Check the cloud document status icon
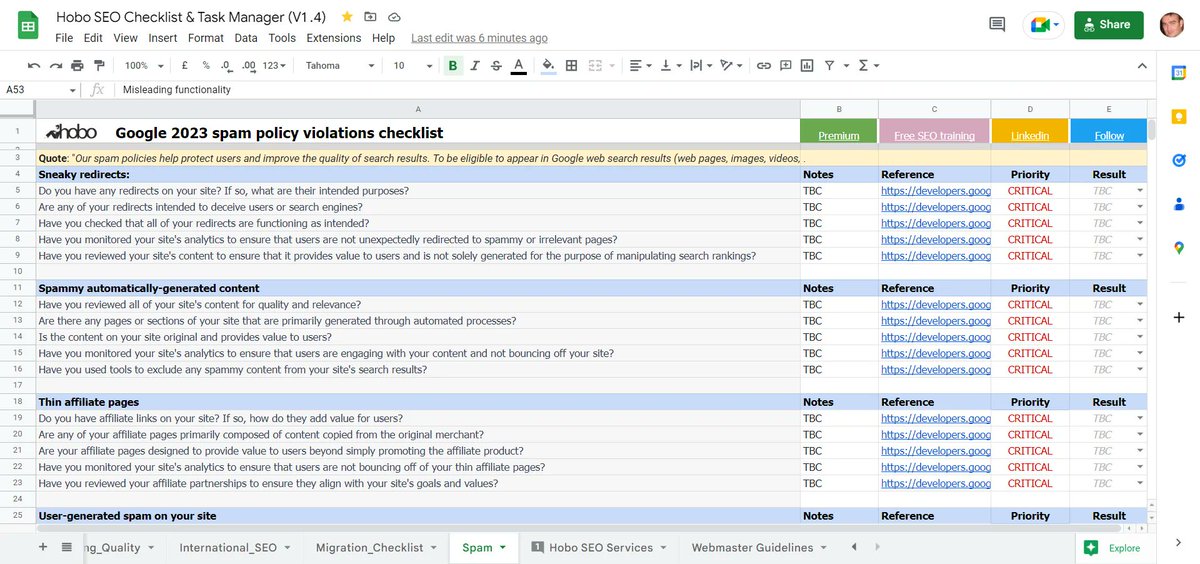This screenshot has width=1200, height=564. click(395, 17)
